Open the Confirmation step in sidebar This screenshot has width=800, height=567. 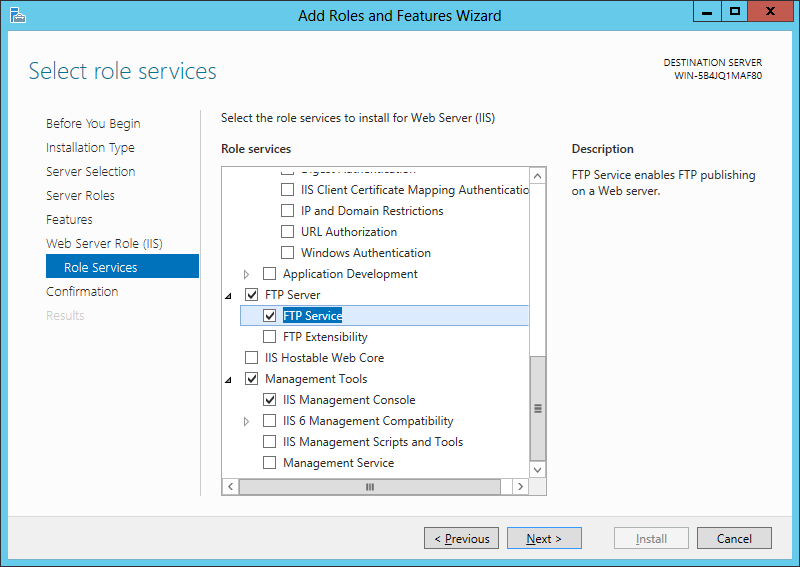coord(82,292)
